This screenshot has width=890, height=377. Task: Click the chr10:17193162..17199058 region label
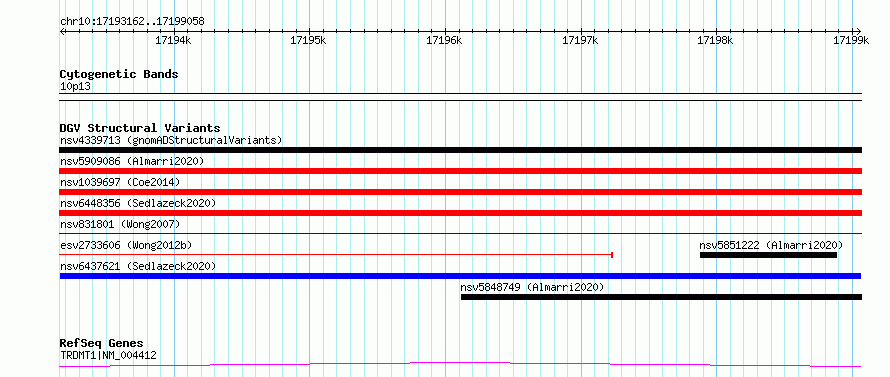point(132,22)
